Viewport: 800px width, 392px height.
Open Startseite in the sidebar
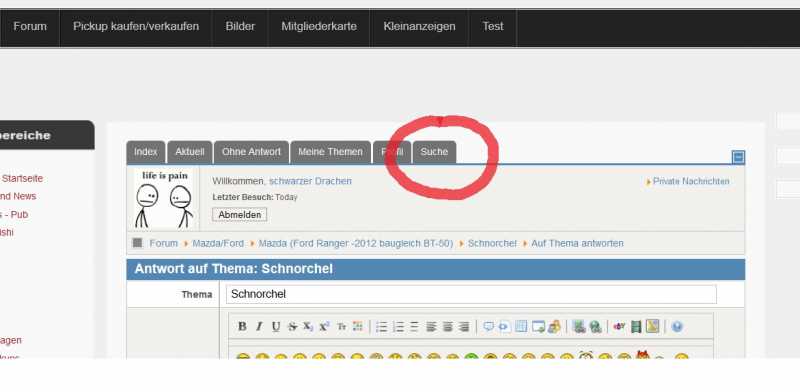coord(22,179)
